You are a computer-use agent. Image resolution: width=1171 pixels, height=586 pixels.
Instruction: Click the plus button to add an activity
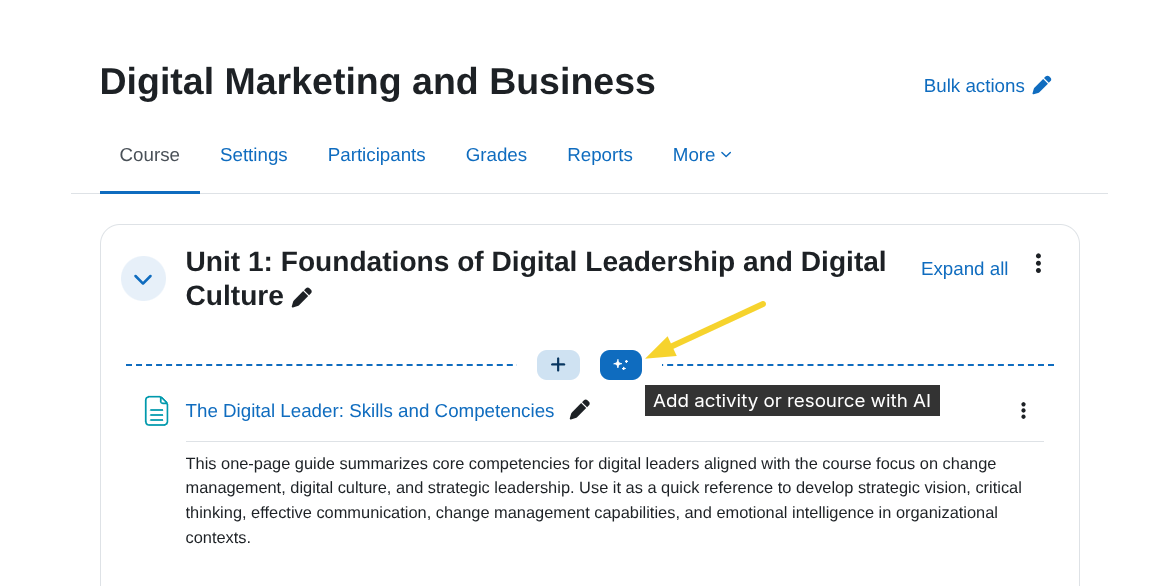point(558,365)
